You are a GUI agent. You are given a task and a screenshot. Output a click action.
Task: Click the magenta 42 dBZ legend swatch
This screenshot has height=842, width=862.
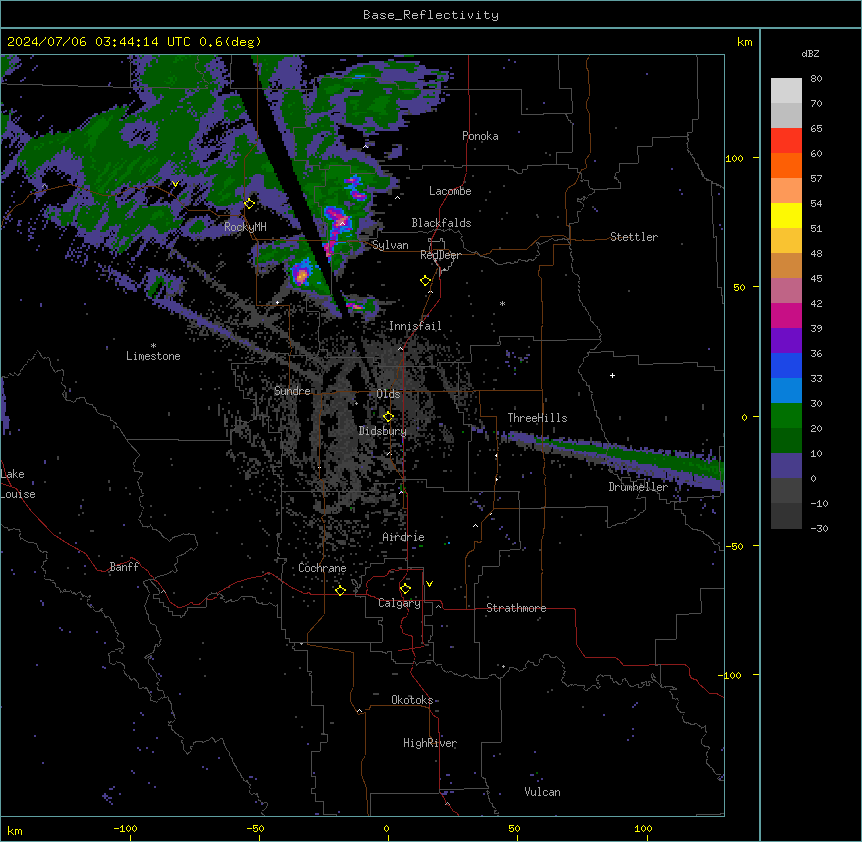786,315
